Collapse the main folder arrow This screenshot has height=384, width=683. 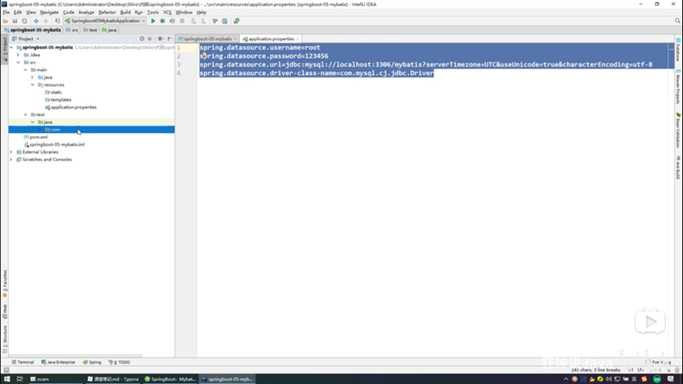(26, 70)
